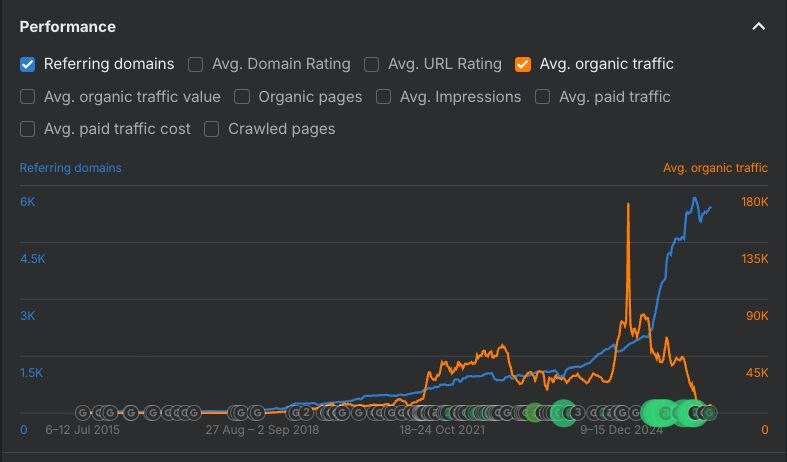The height and width of the screenshot is (462, 787).
Task: Enable Avg. URL Rating checkbox
Action: pos(371,64)
